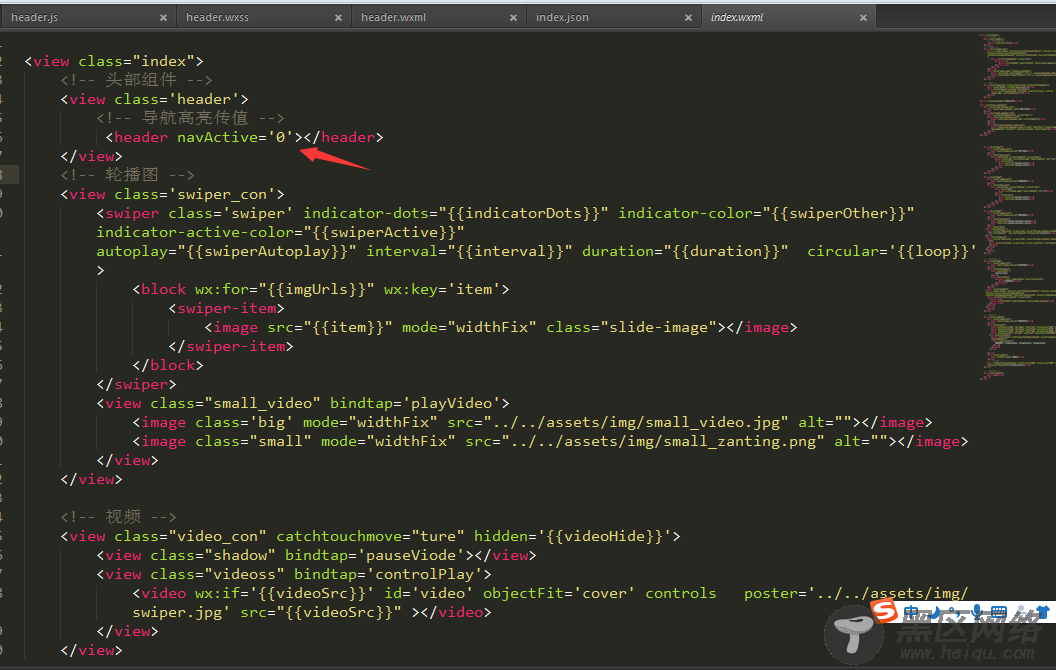Click catchtouchmove="ture" attribute

[x=370, y=537]
